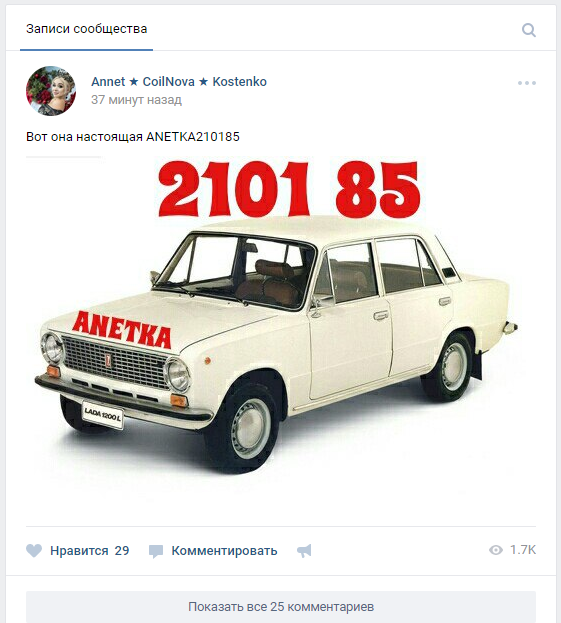Open search in community posts

[x=528, y=30]
